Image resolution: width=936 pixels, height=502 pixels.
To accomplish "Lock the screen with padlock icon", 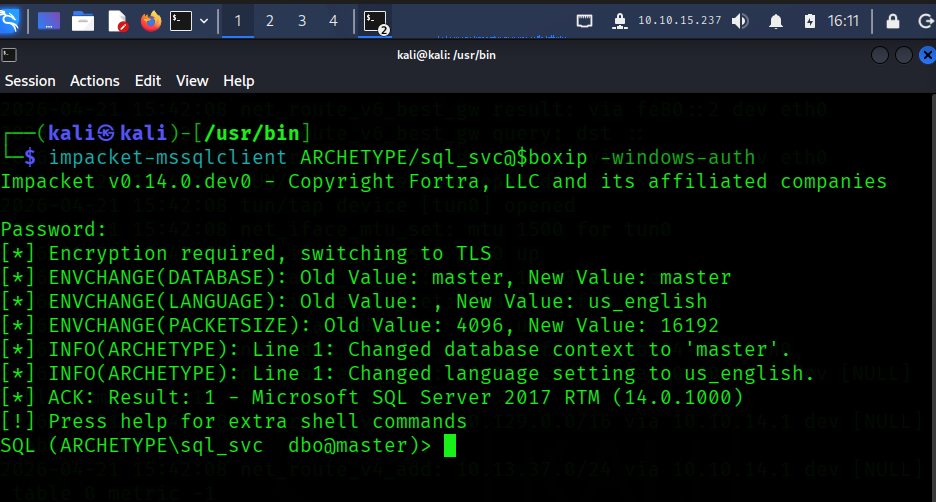I will point(892,21).
